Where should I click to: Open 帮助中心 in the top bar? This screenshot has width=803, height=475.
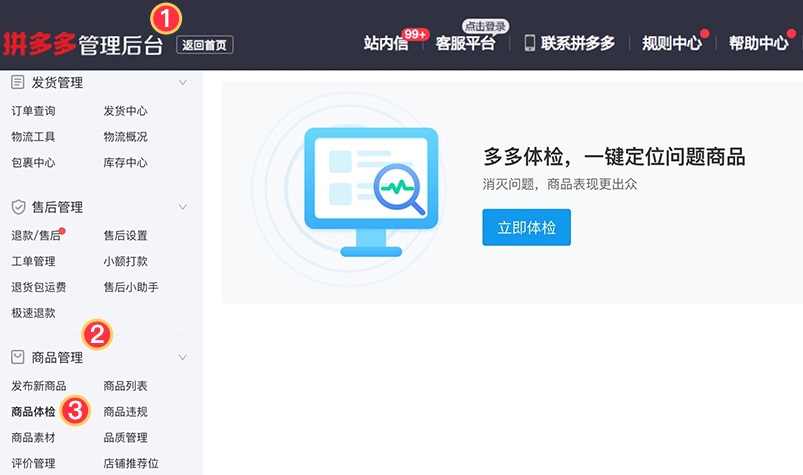pyautogui.click(x=758, y=44)
